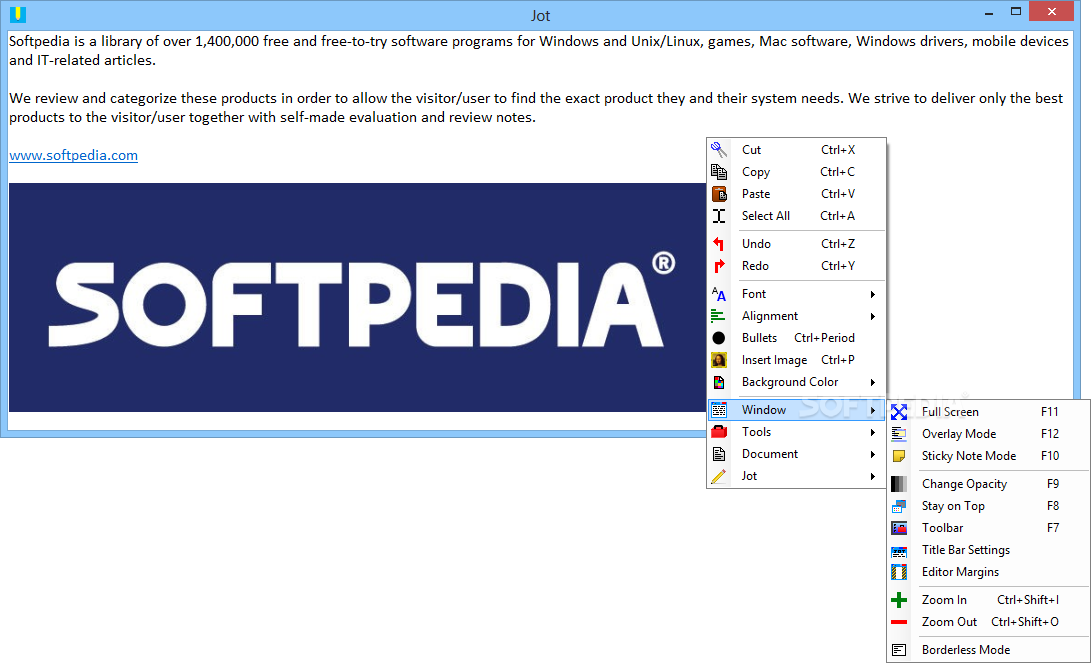Image resolution: width=1091 pixels, height=663 pixels.
Task: Toggle Stay on Top
Action: pos(988,506)
